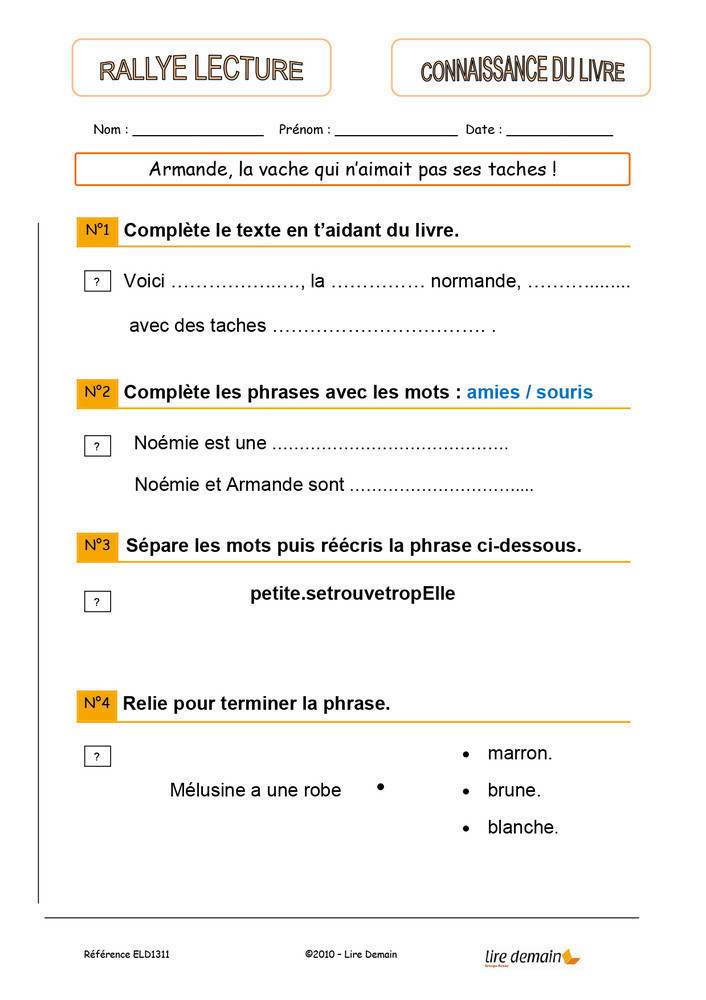Click the N°3 orange exercise label
Image resolution: width=706 pixels, height=1000 pixels.
(x=97, y=546)
